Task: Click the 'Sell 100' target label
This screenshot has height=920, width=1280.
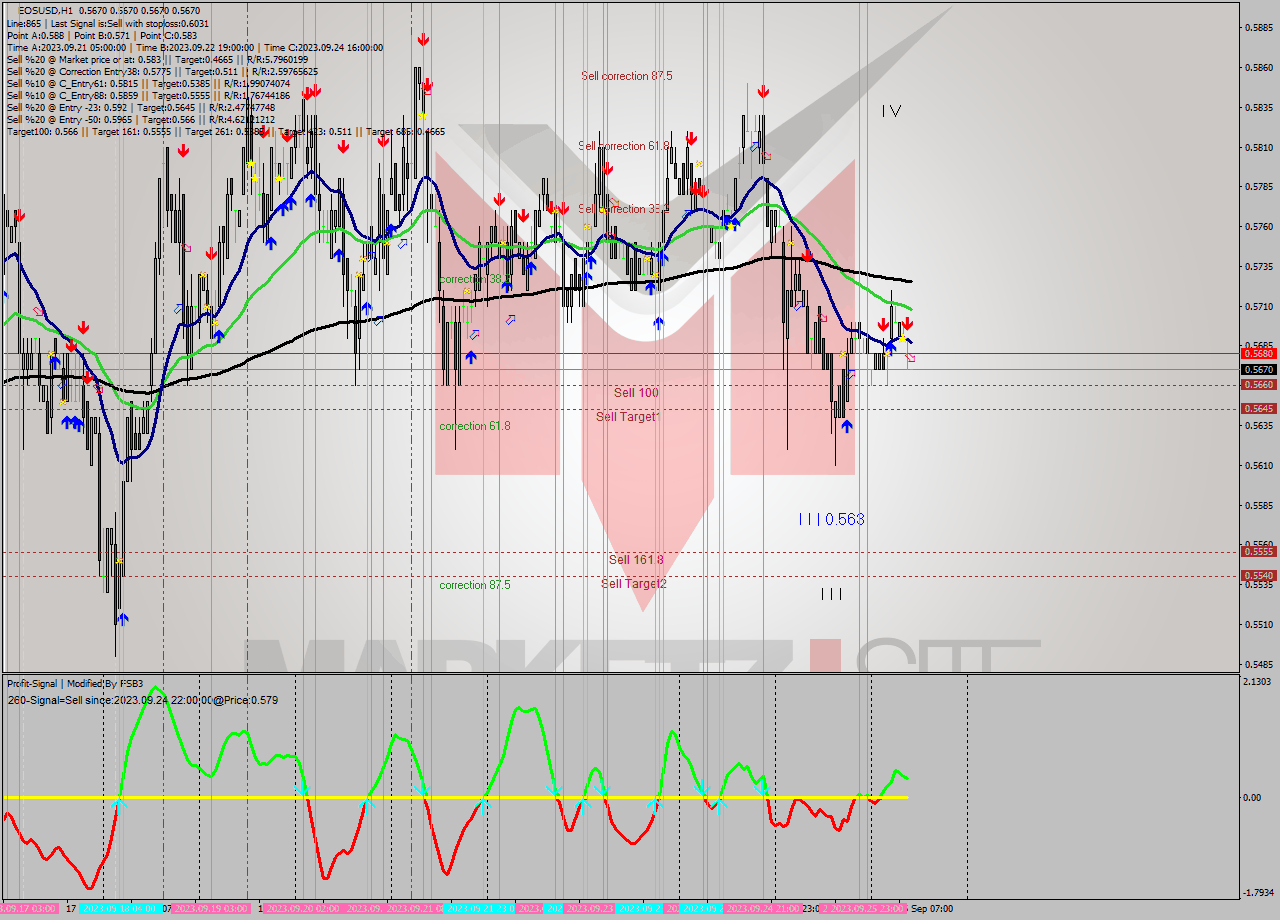Action: click(x=636, y=392)
